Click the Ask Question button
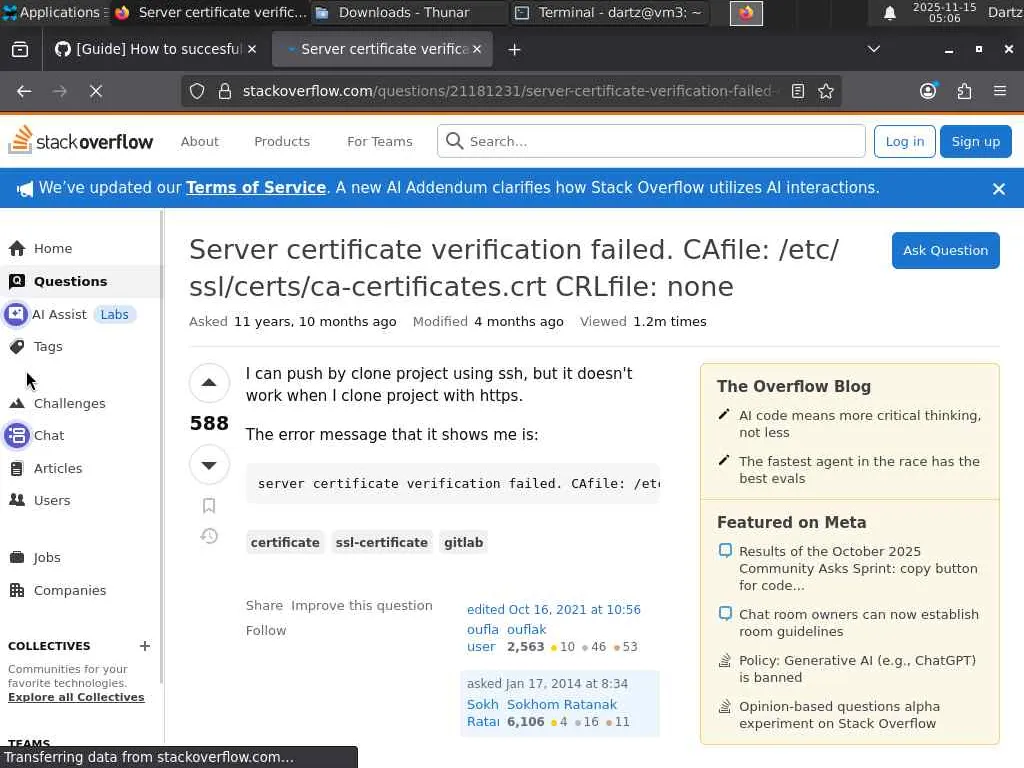1024x768 pixels. [945, 250]
